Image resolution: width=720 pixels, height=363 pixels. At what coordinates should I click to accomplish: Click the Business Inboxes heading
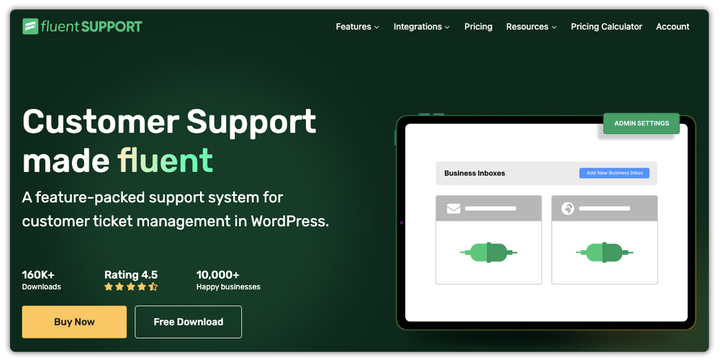(x=474, y=173)
